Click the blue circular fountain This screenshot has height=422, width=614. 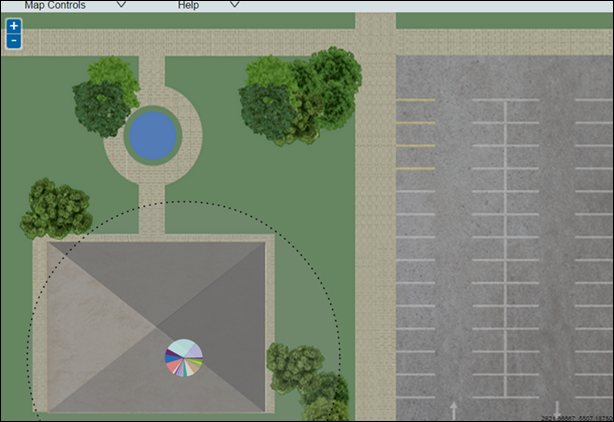click(153, 135)
